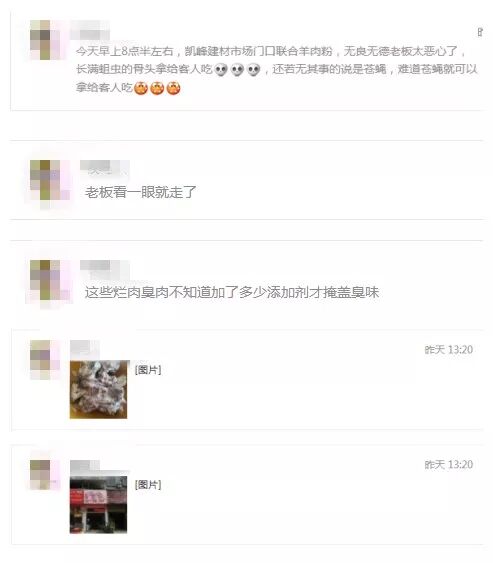Click the comment about 添加剂 covering smell
493x563 pixels.
pyautogui.click(x=232, y=292)
